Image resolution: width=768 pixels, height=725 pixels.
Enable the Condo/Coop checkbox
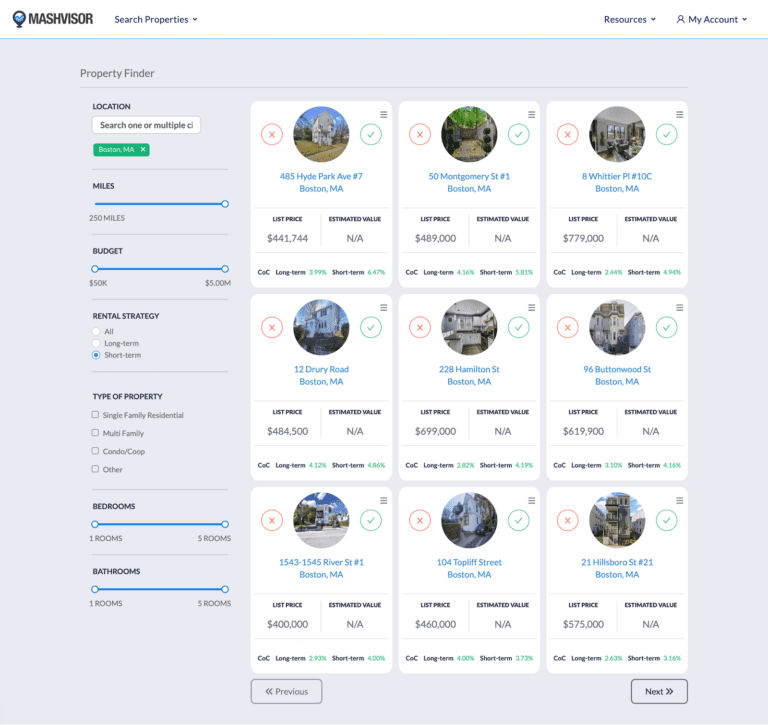(x=96, y=451)
